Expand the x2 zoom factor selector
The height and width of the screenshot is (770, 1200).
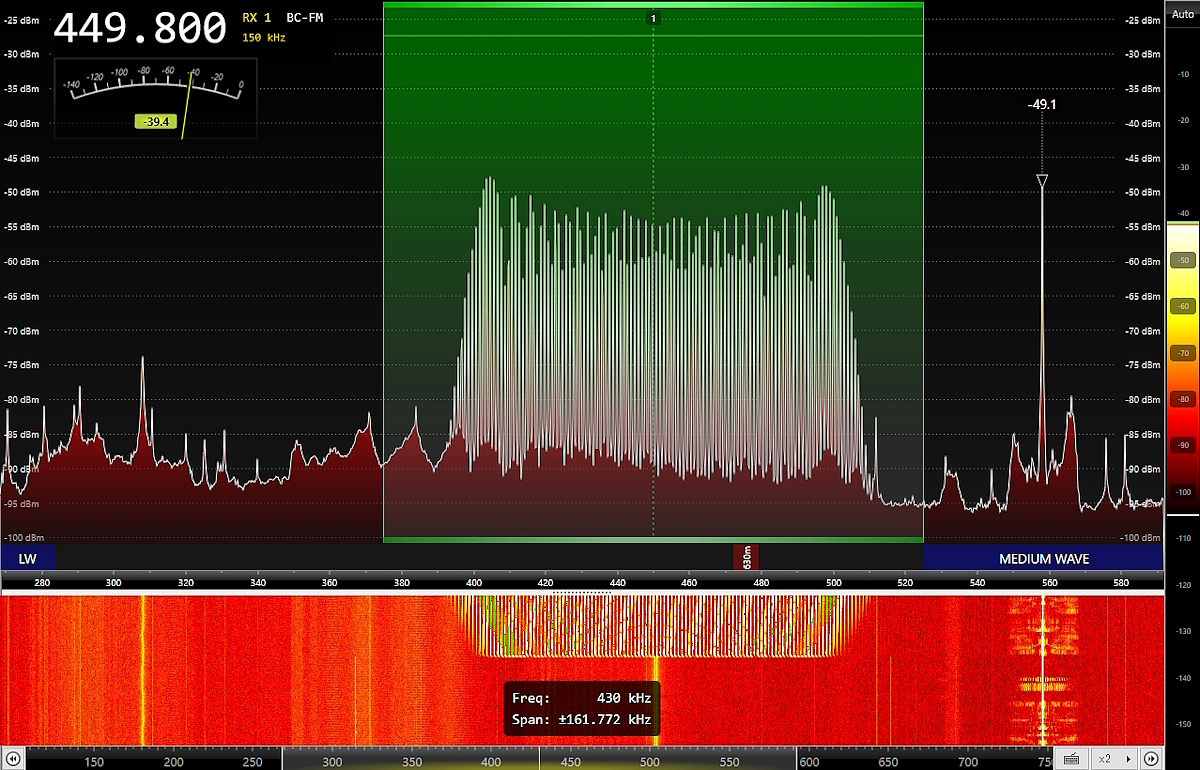tap(1113, 759)
